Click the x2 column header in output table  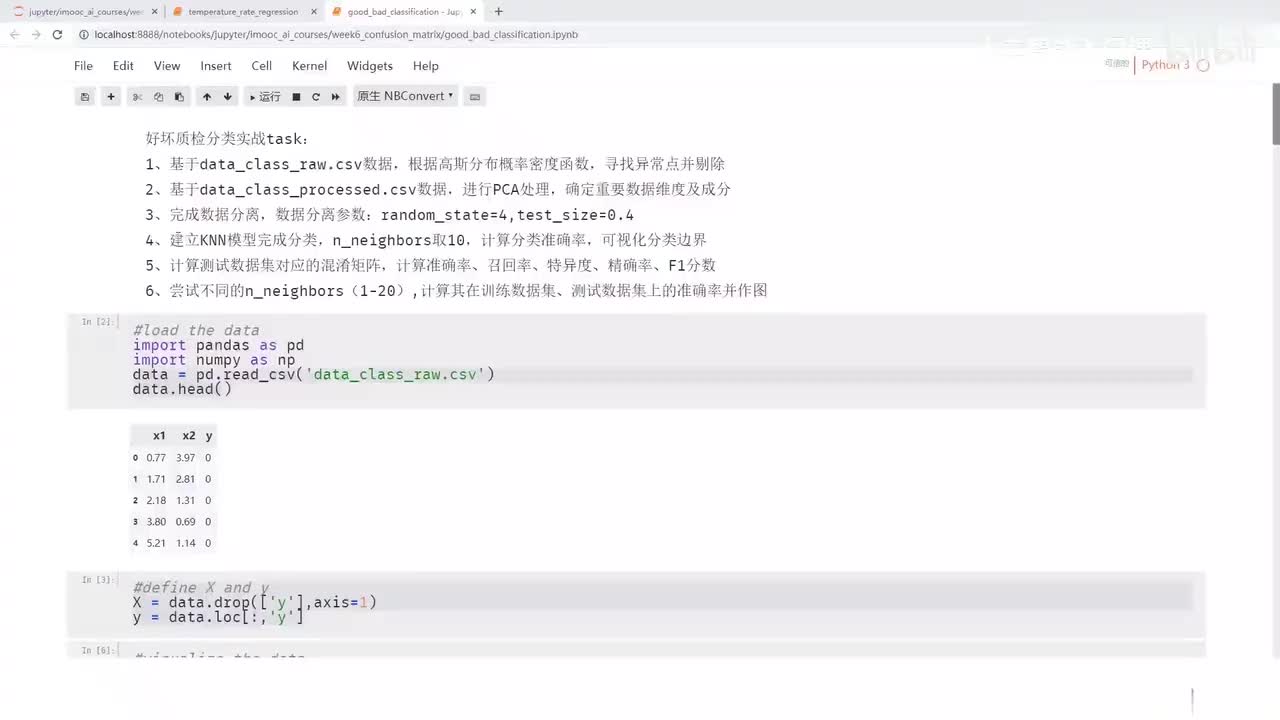coord(189,436)
